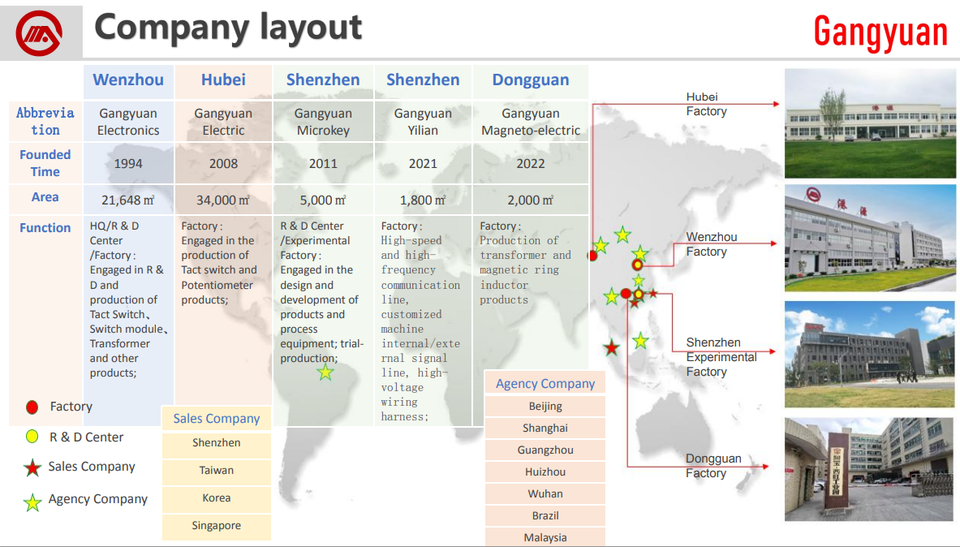960x547 pixels.
Task: Click the Wenzhou function description text
Action: 129,300
